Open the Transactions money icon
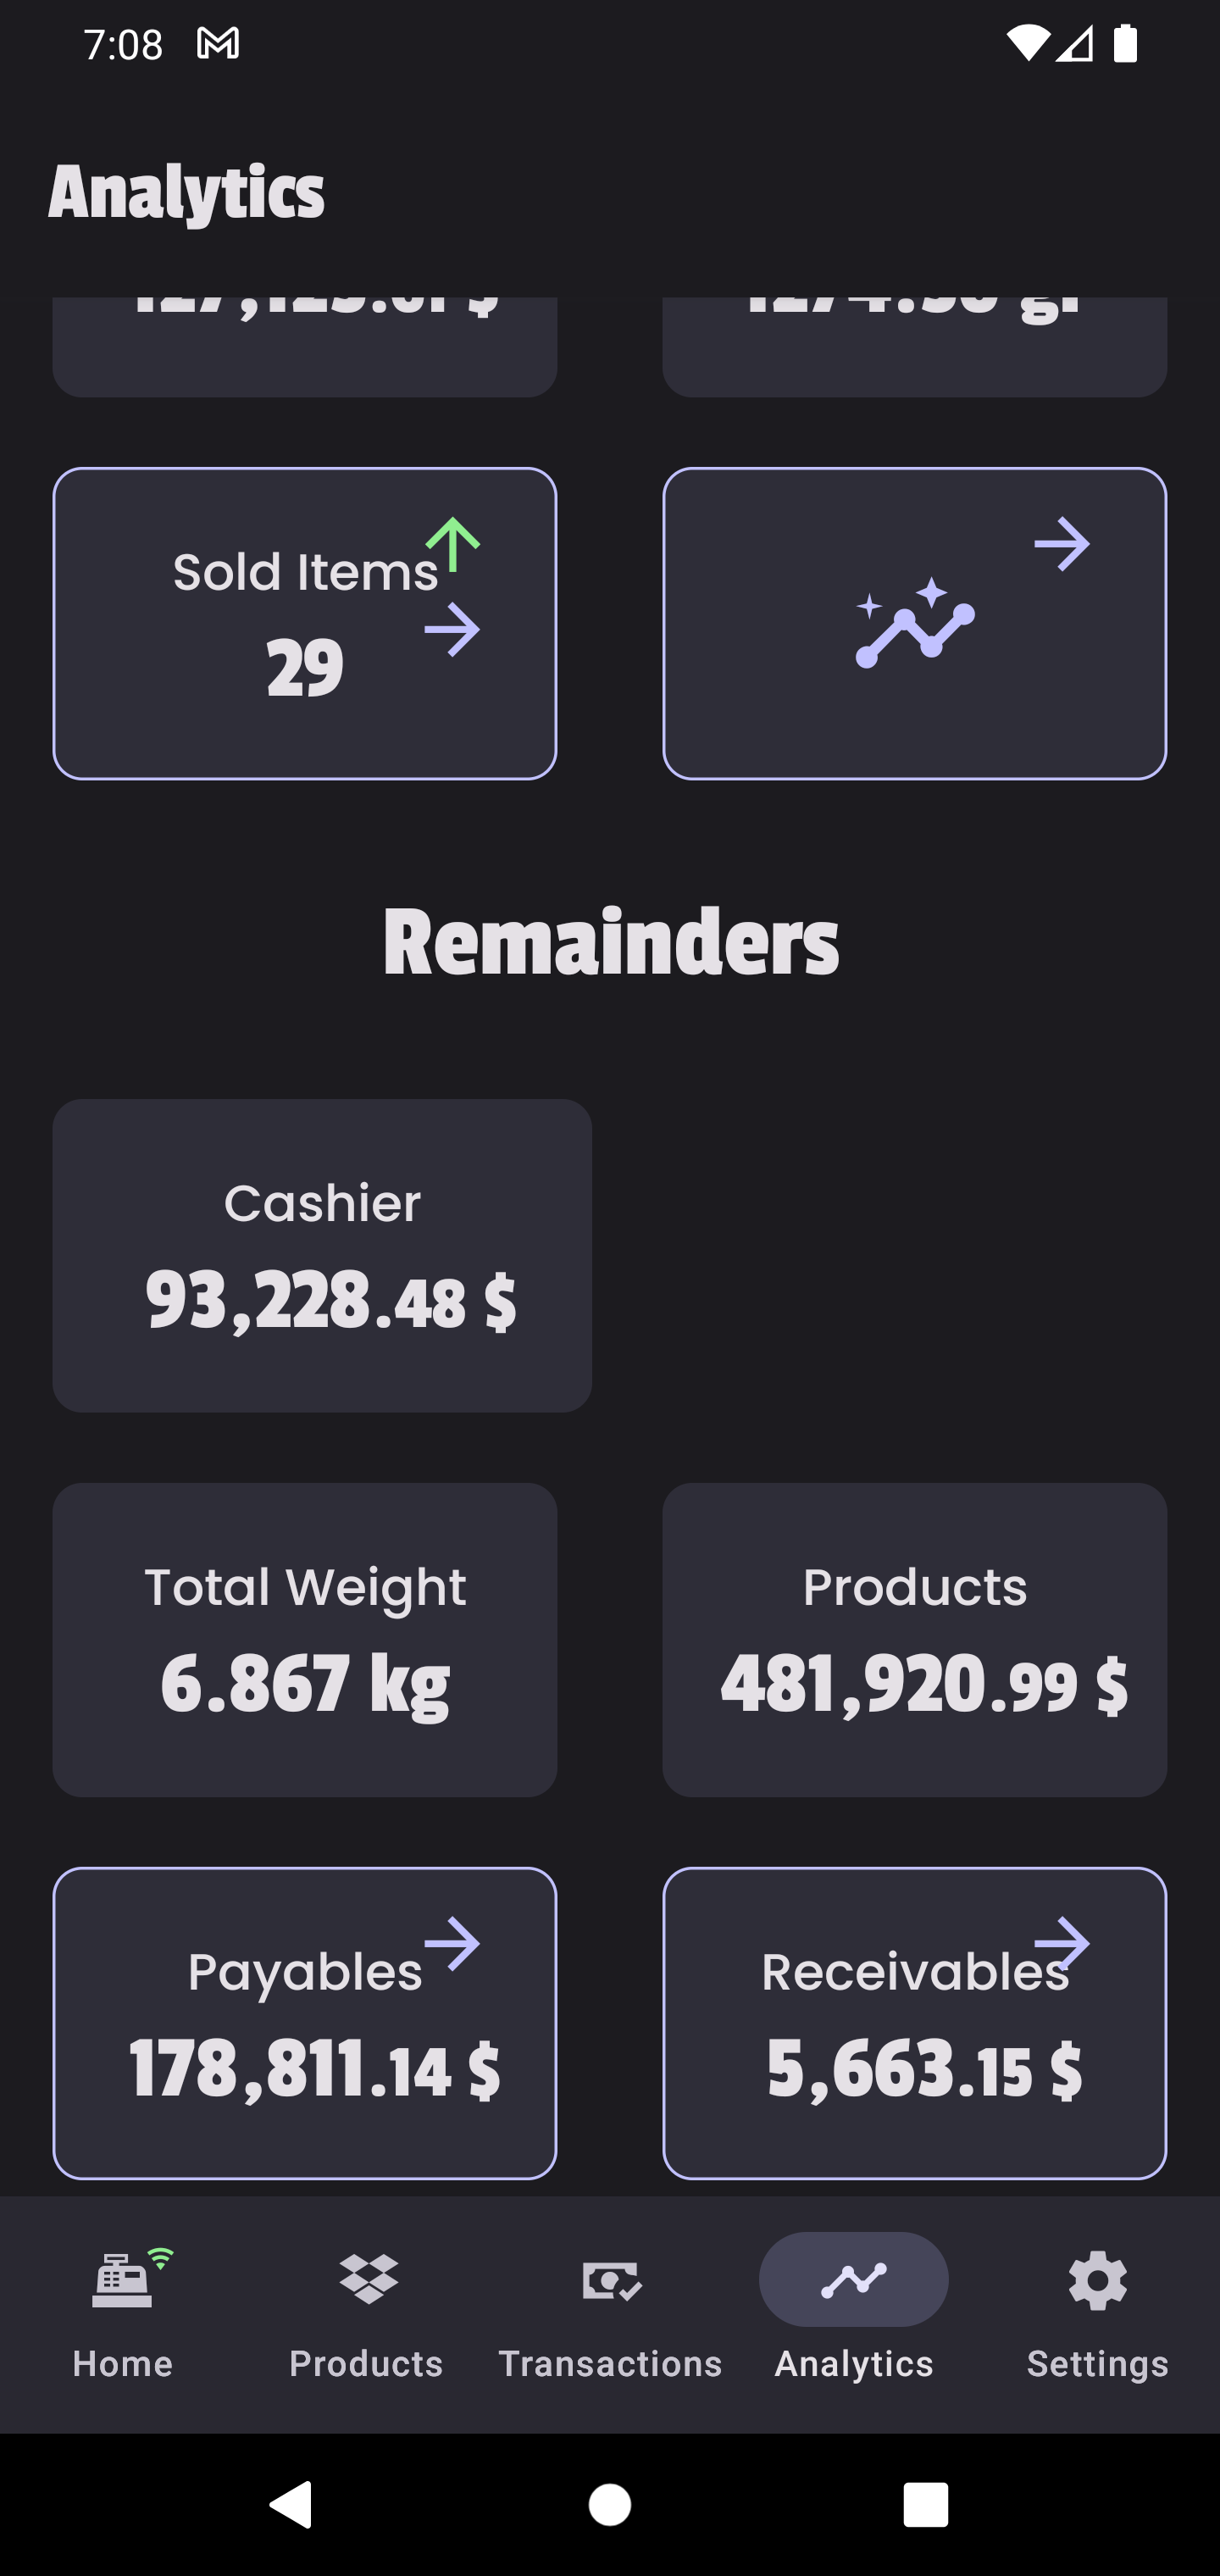Viewport: 1220px width, 2576px height. pyautogui.click(x=611, y=2281)
